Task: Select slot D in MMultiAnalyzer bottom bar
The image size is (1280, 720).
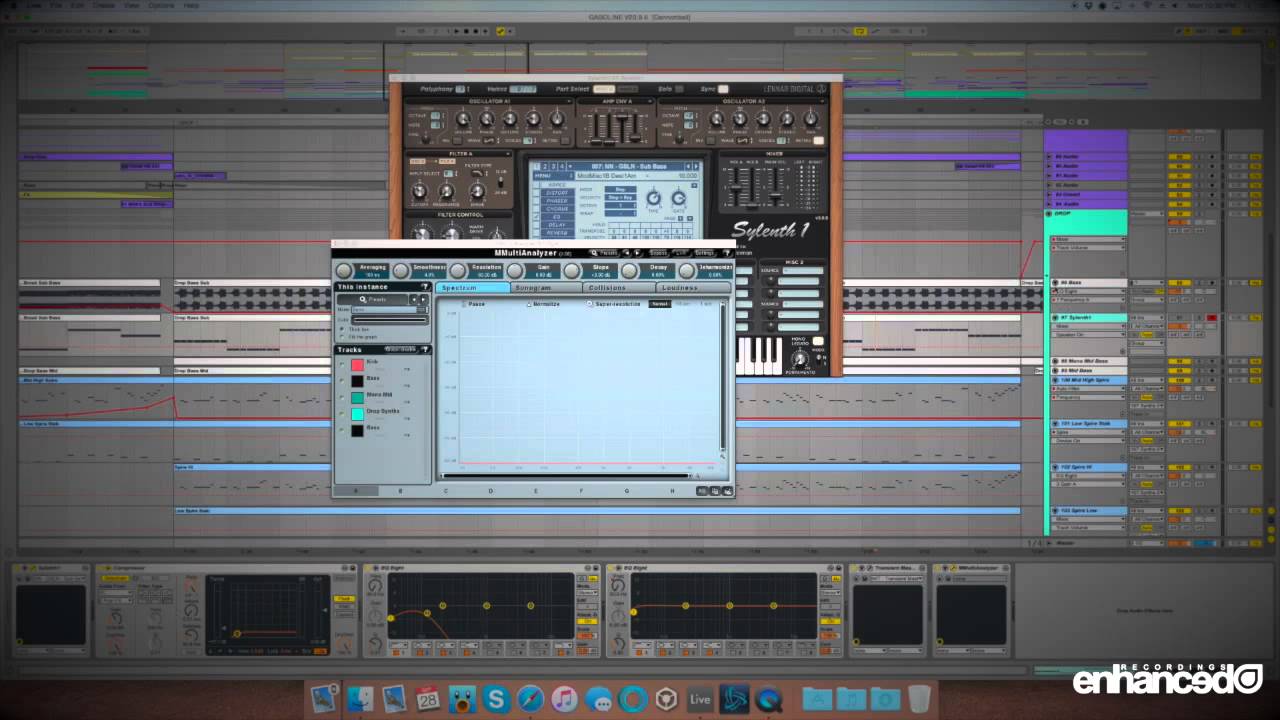Action: [491, 491]
